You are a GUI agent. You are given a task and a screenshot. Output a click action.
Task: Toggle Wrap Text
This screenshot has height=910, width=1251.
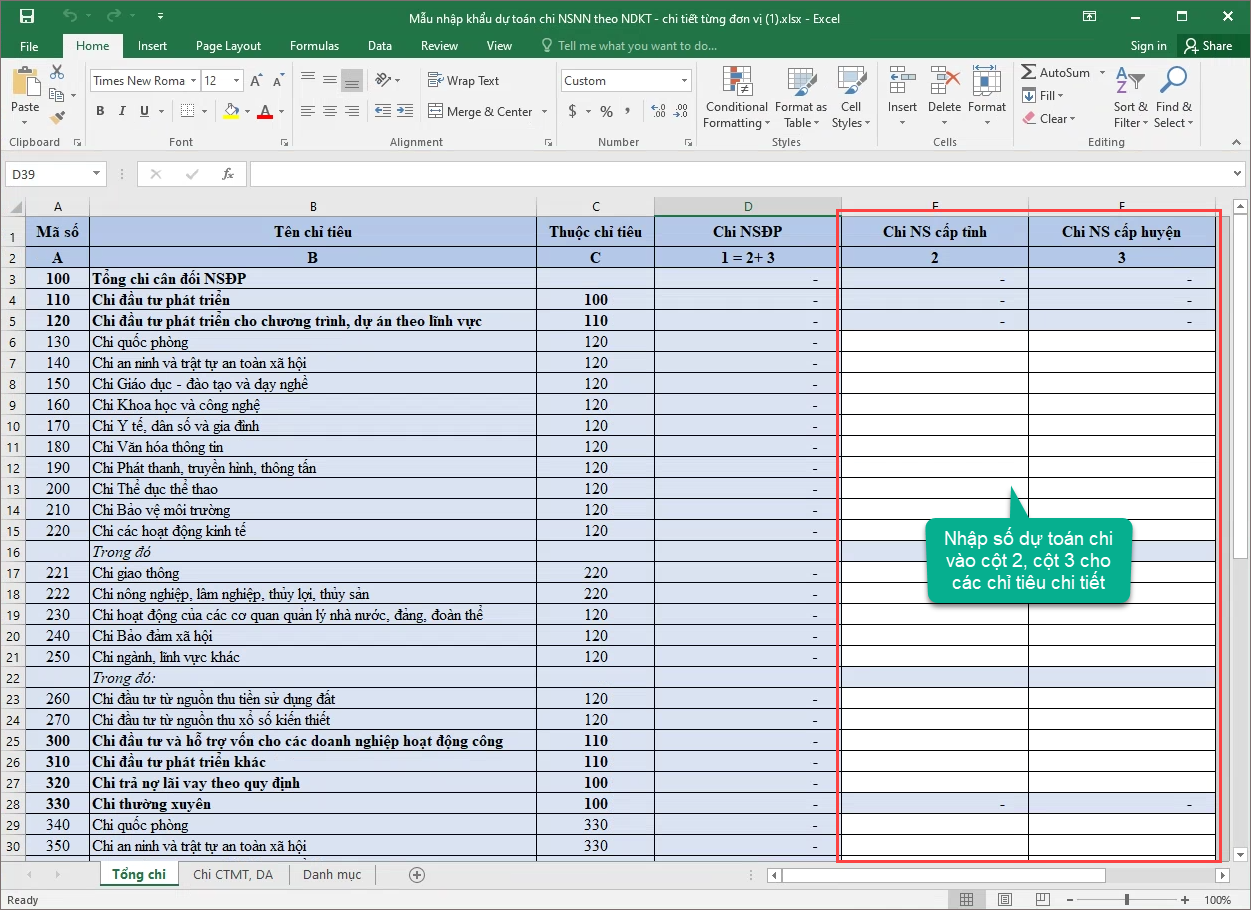(x=463, y=81)
